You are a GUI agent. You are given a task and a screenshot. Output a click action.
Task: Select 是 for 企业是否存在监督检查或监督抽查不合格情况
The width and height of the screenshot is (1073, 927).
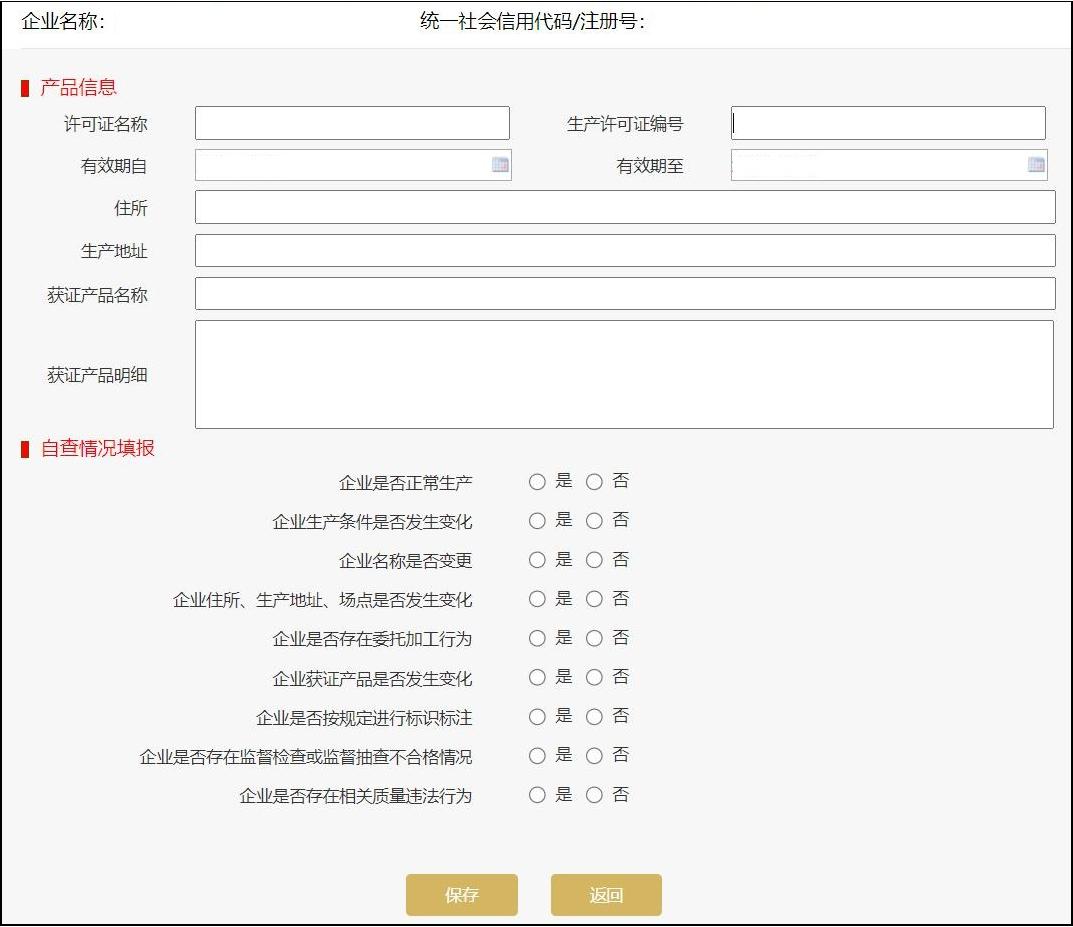pos(537,755)
